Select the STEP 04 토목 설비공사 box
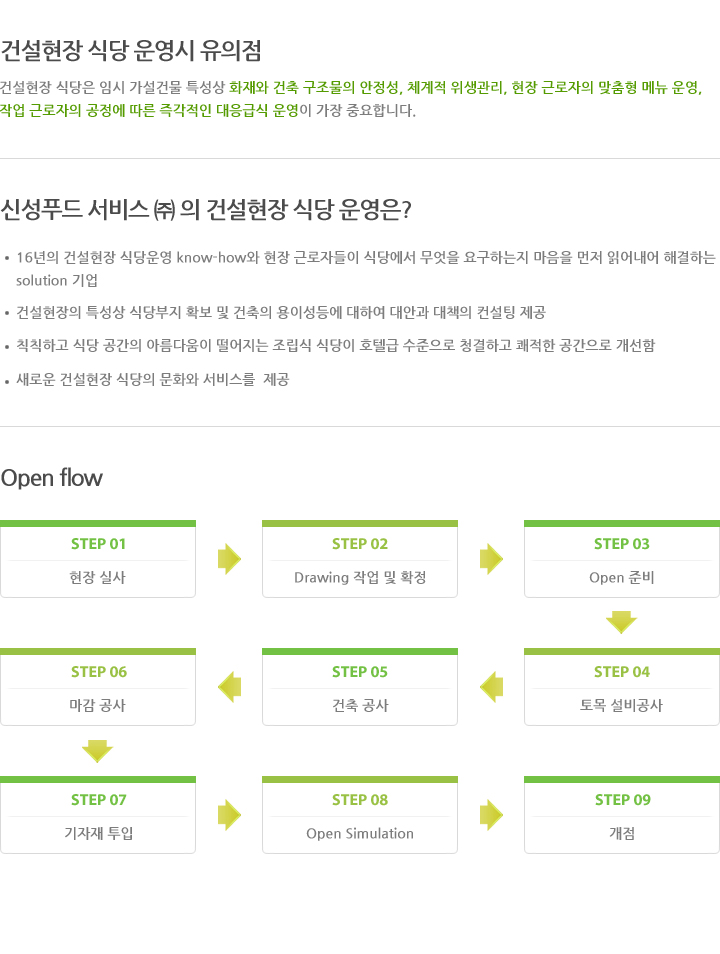Screen dimensions: 720x954 tap(622, 688)
